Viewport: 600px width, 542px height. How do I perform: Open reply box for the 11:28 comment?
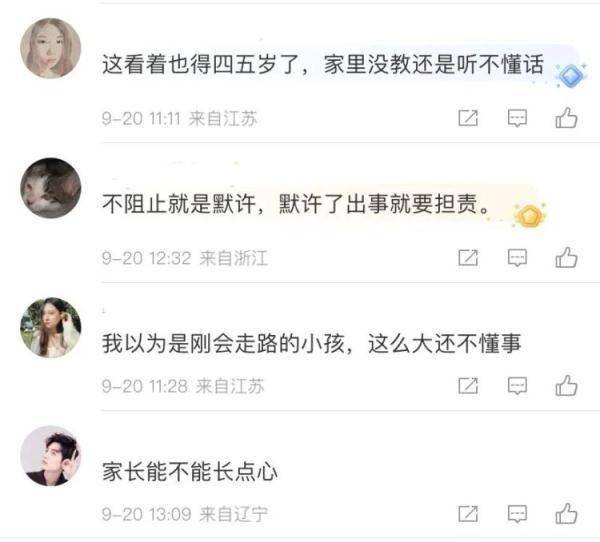[x=517, y=386]
